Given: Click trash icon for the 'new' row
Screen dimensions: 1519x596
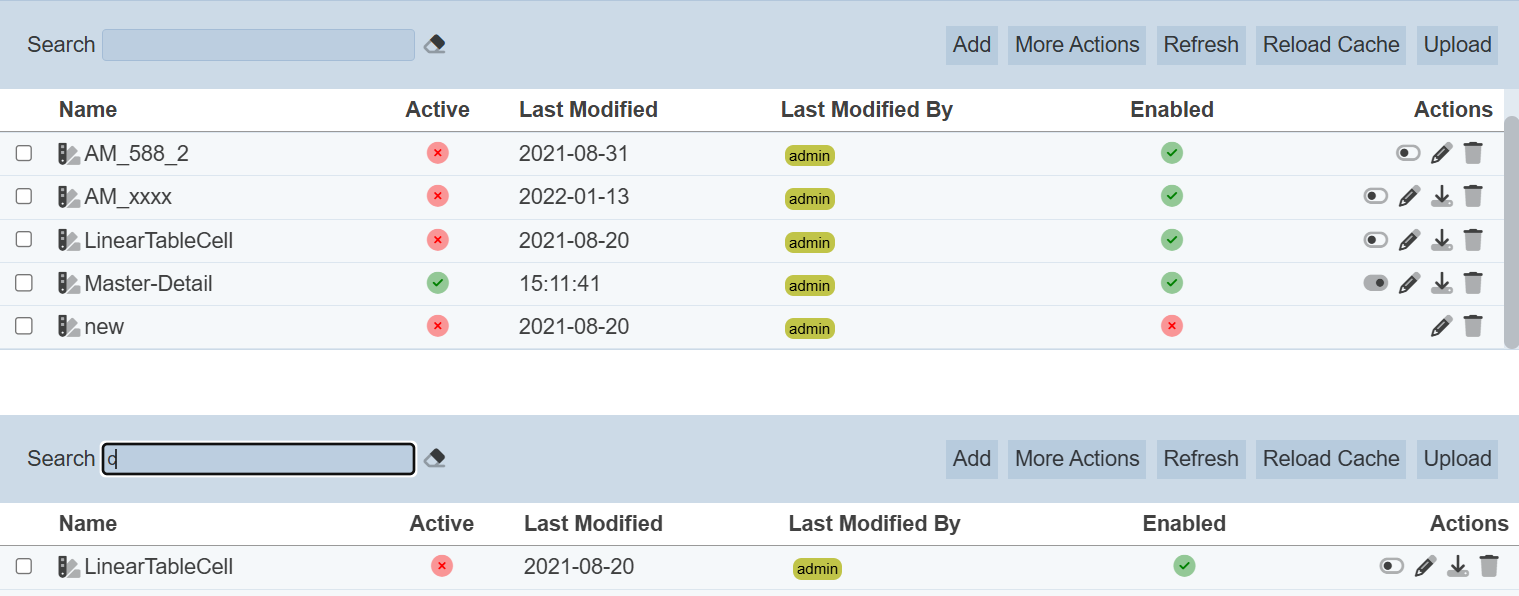Looking at the screenshot, I should 1473,326.
